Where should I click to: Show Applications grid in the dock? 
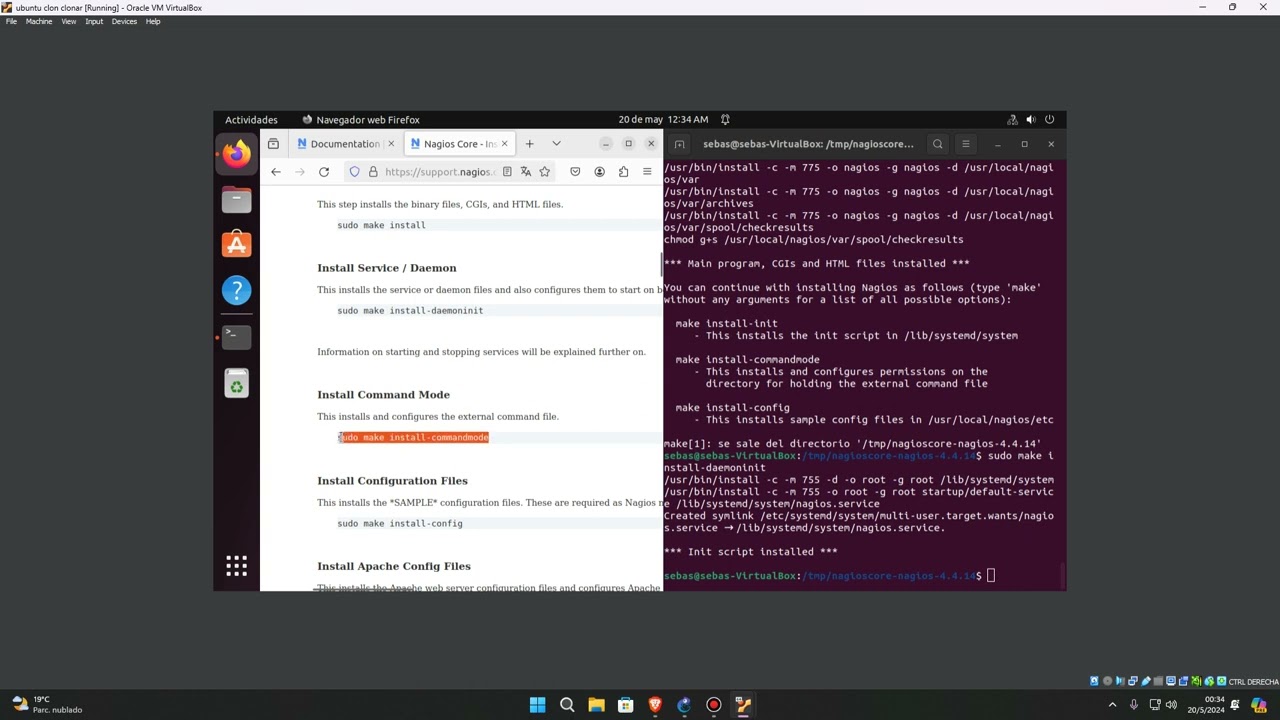click(x=236, y=566)
